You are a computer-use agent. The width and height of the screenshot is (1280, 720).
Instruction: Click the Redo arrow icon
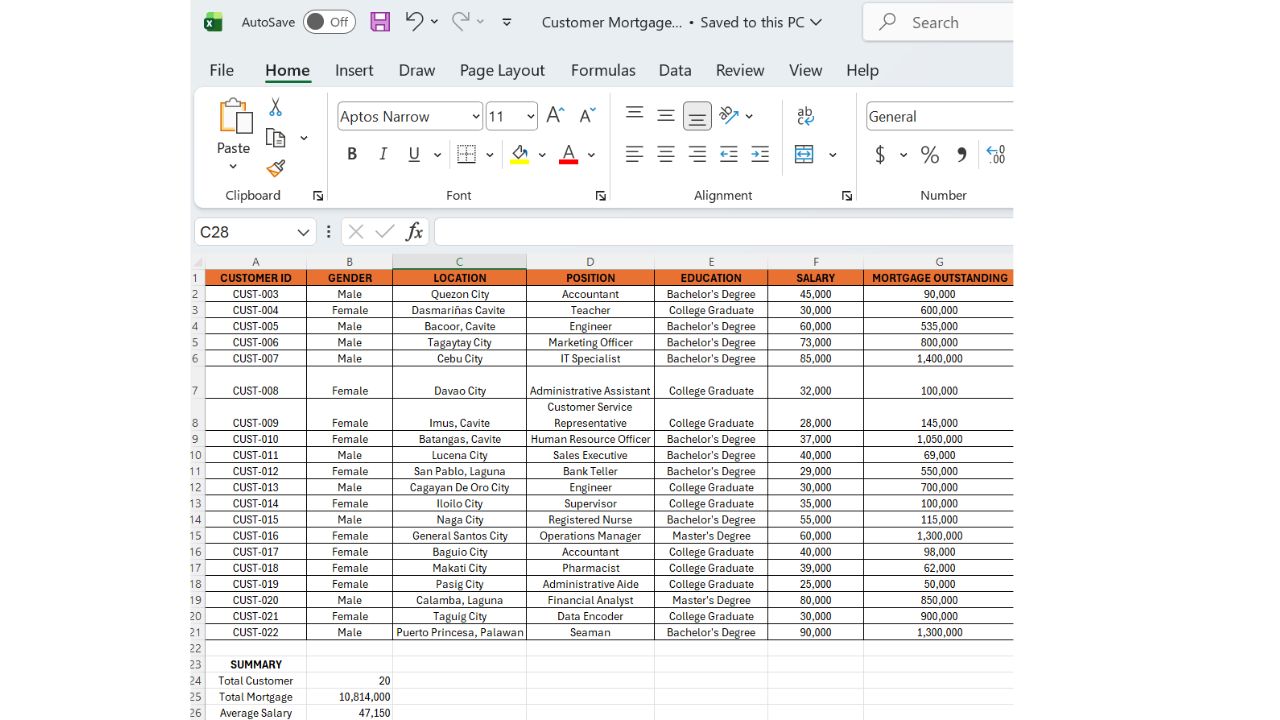pyautogui.click(x=461, y=21)
